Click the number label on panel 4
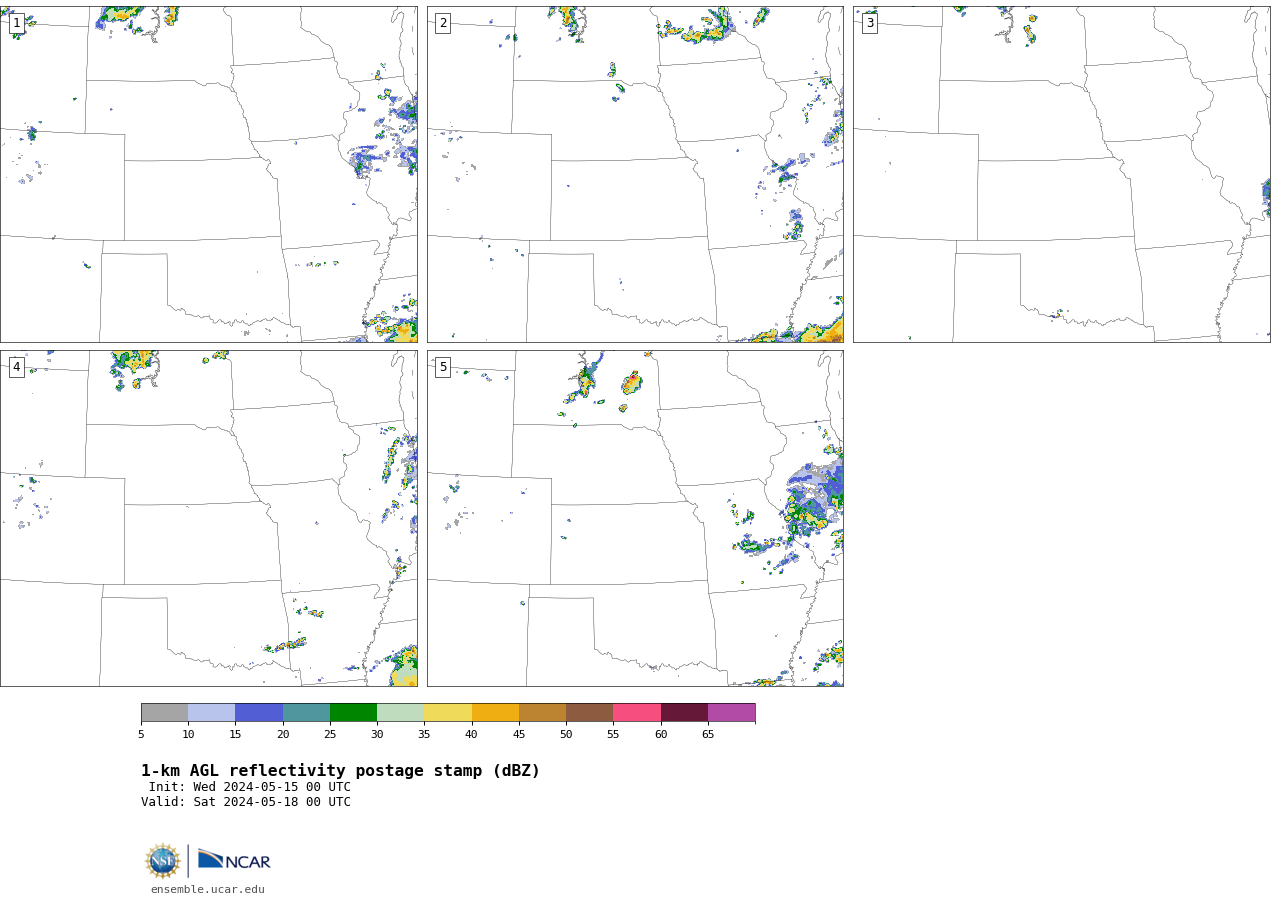This screenshot has height=901, width=1280. 16,367
